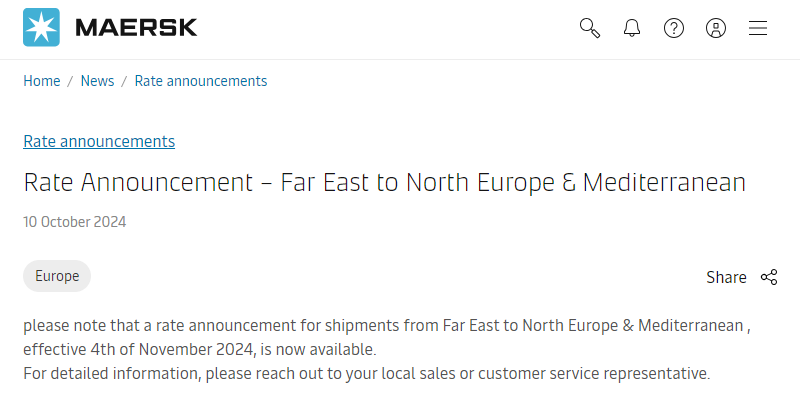The height and width of the screenshot is (407, 800).
Task: Open the user account profile icon
Action: (x=716, y=28)
